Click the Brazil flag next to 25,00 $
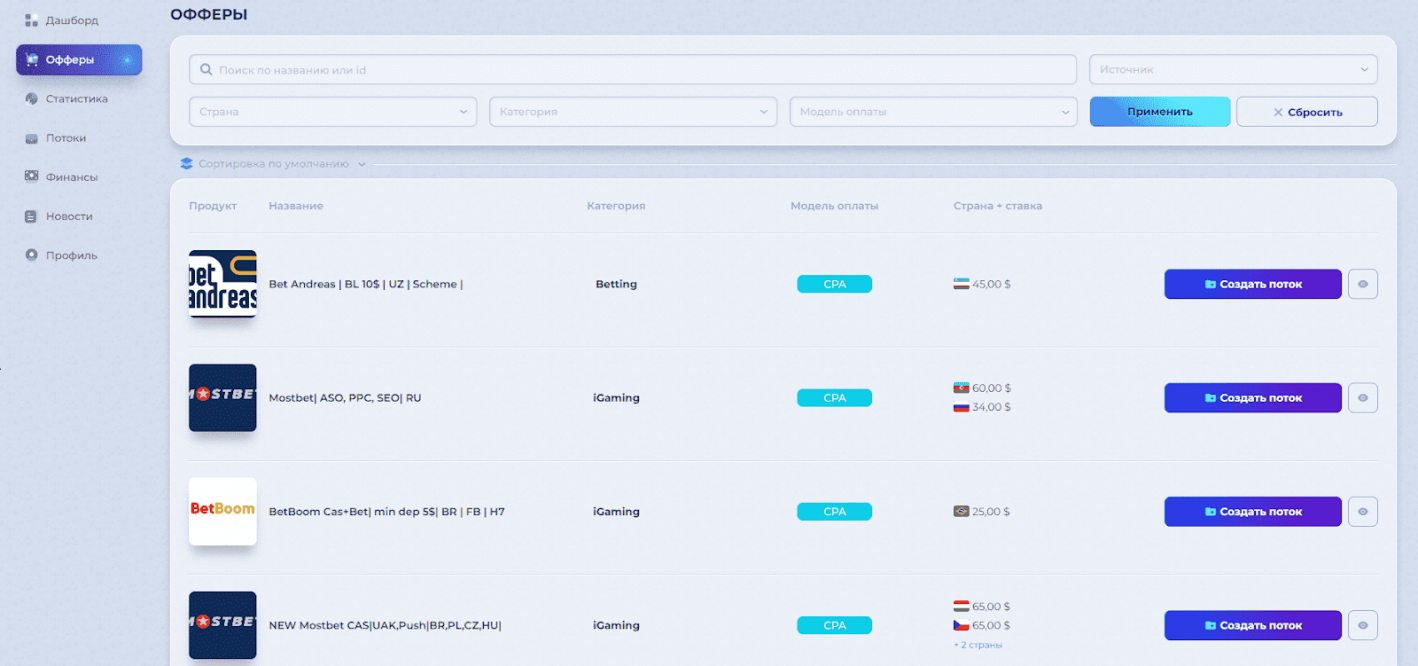1418x666 pixels. 961,511
